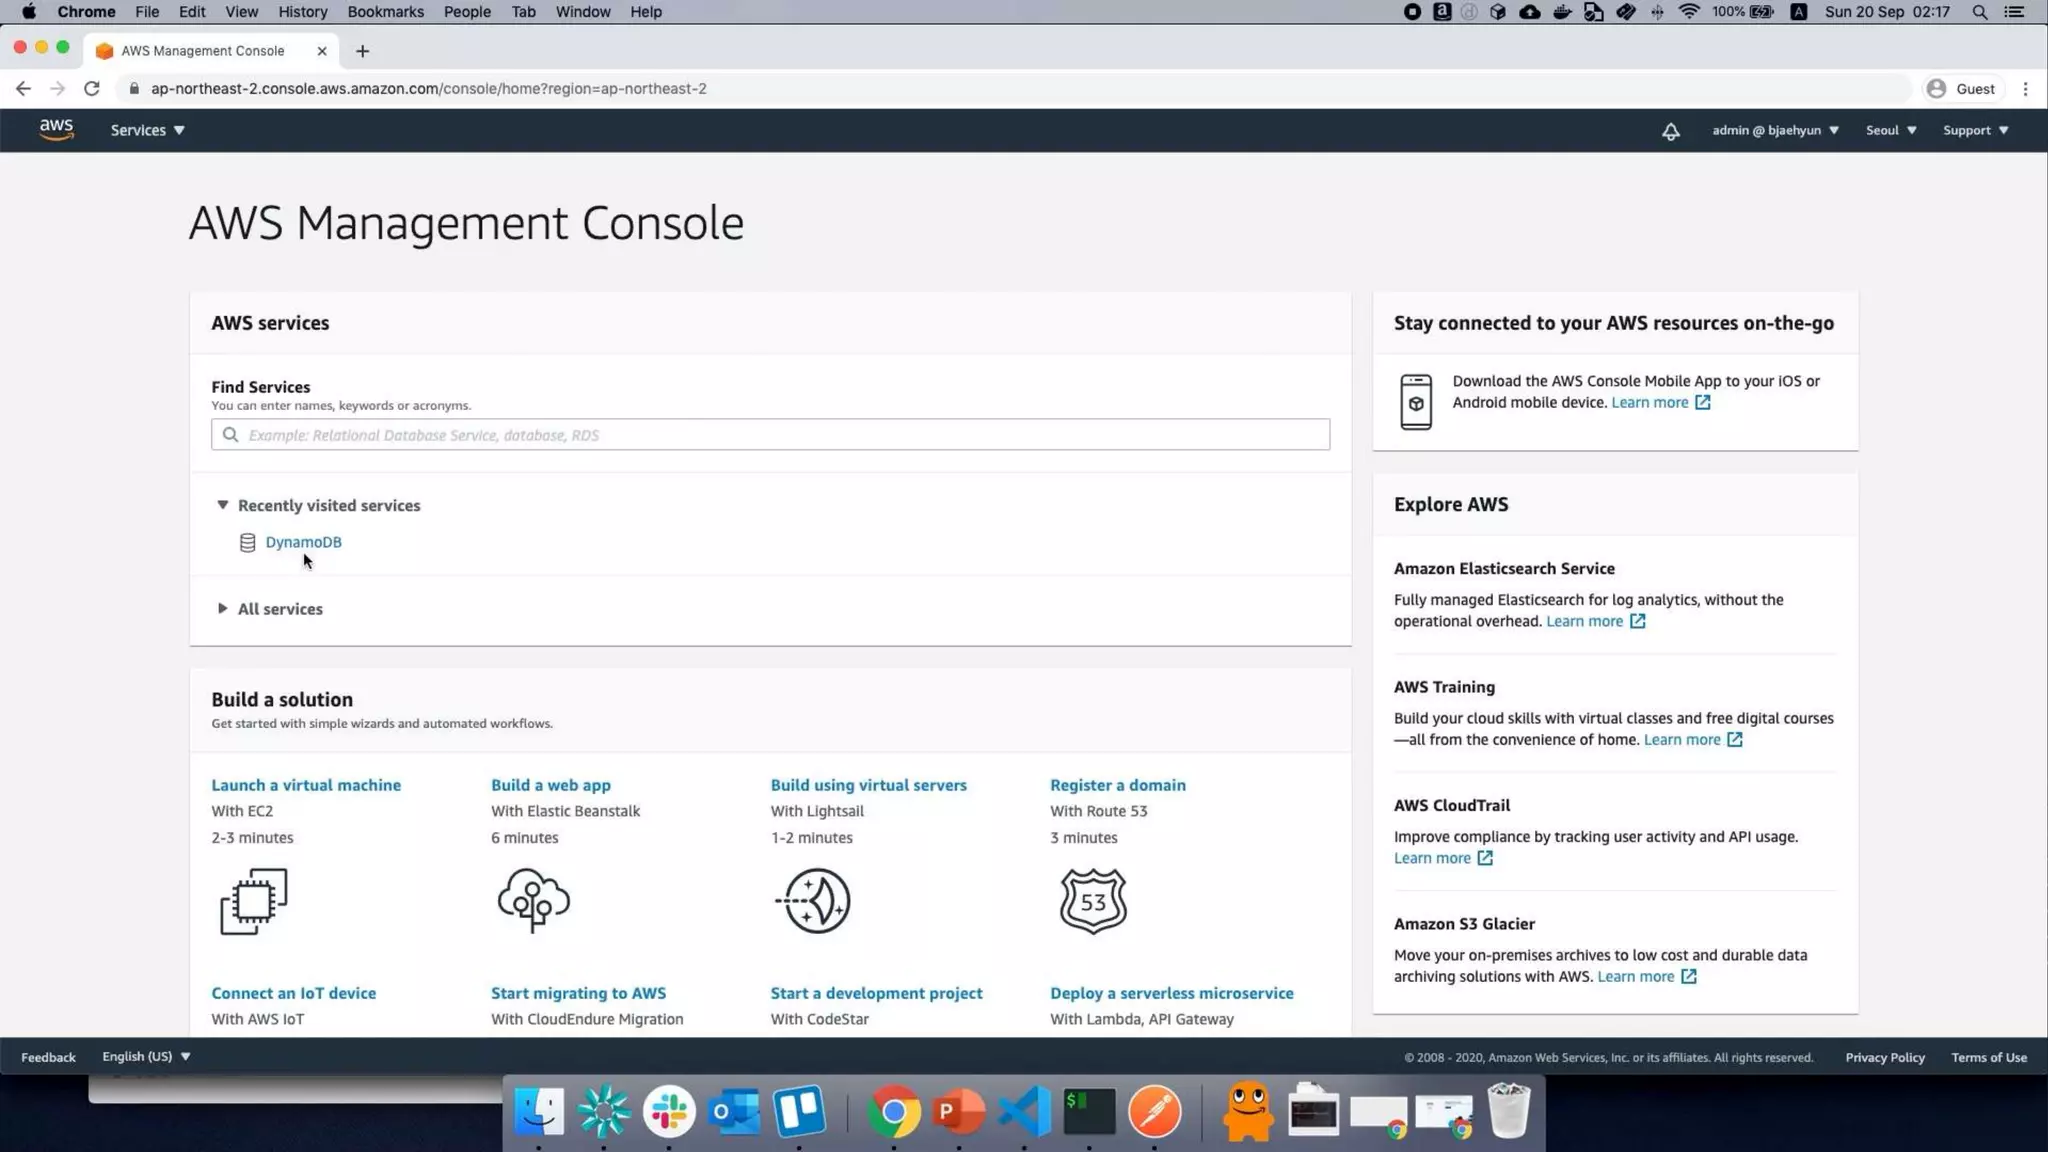
Task: Open the Bookmarks menu
Action: tap(385, 12)
